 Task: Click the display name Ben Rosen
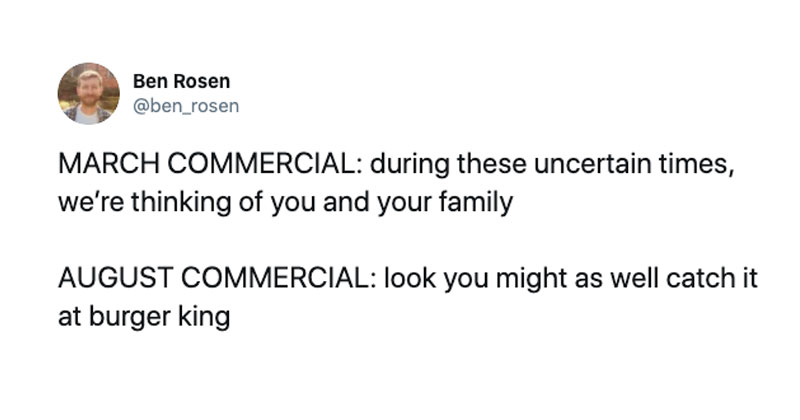tap(182, 81)
